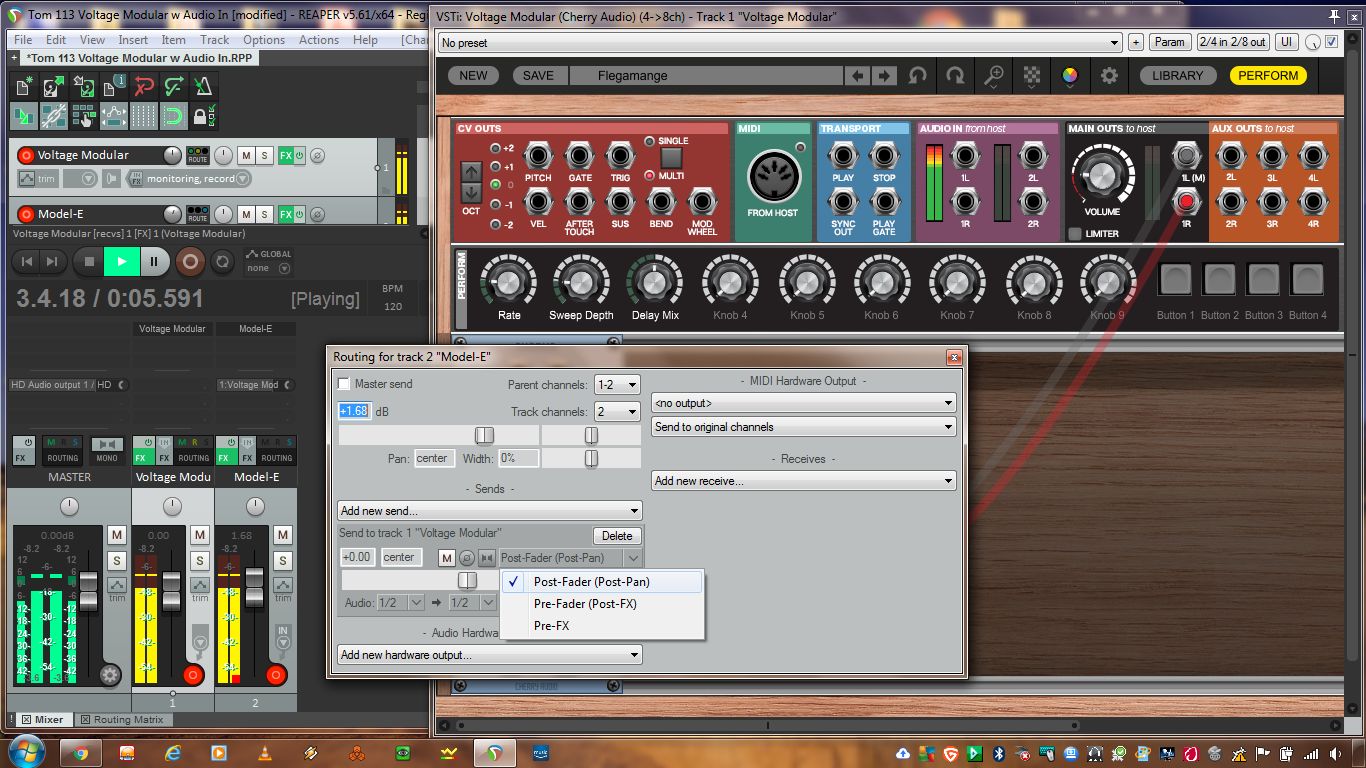Screen dimensions: 1366x768
Task: Click the Stop transport button
Action: (89, 261)
